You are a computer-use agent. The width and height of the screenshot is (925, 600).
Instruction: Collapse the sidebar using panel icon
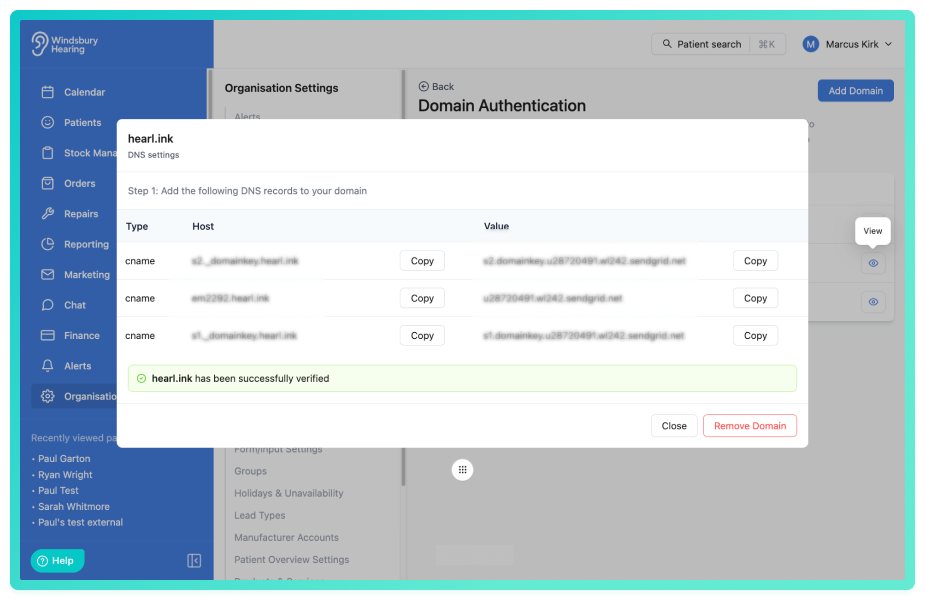(x=194, y=560)
